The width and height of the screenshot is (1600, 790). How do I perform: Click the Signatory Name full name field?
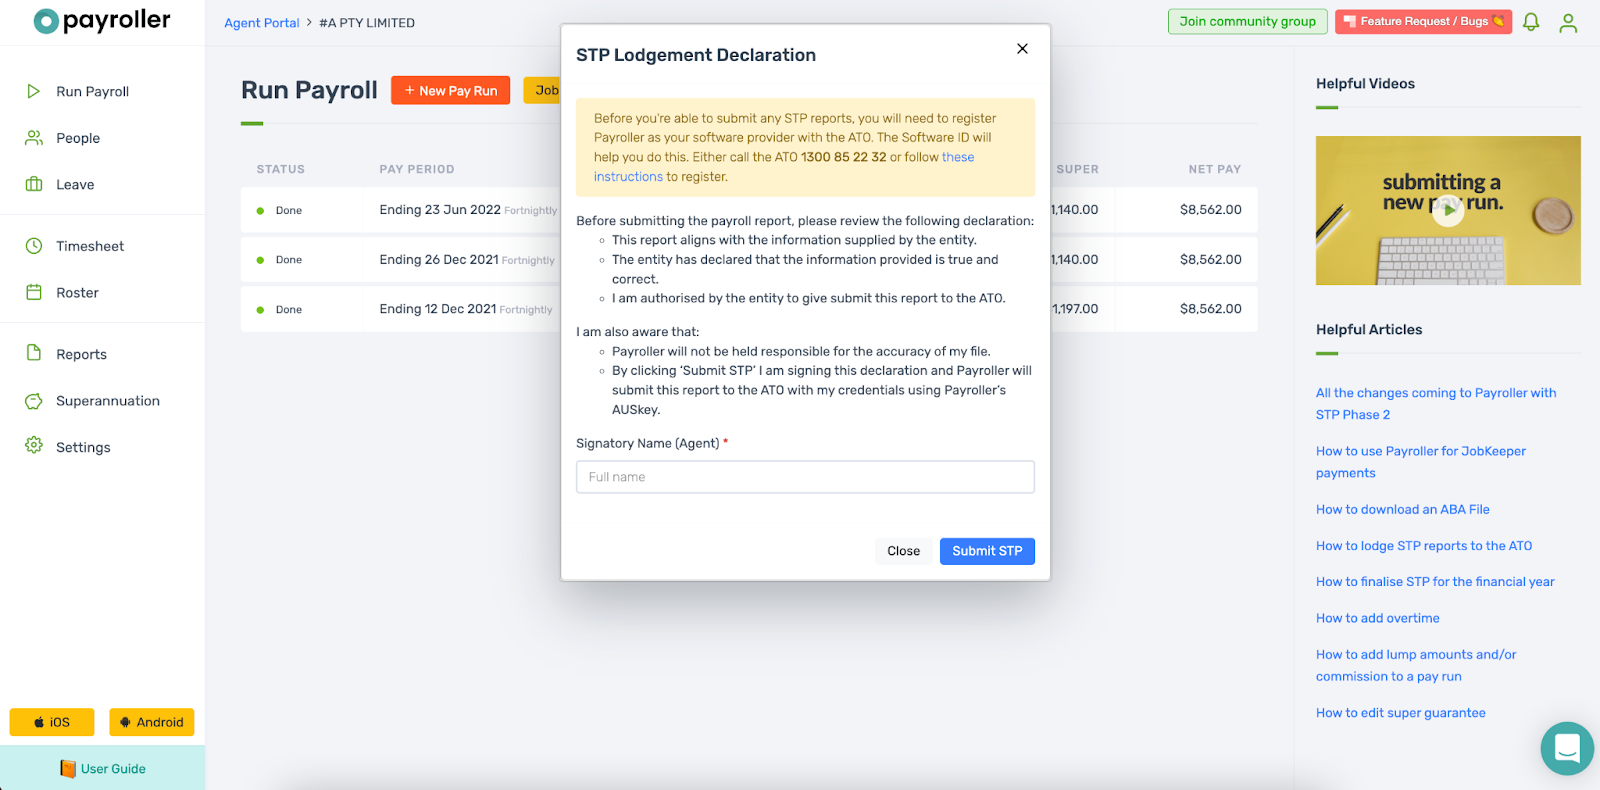[x=805, y=477]
